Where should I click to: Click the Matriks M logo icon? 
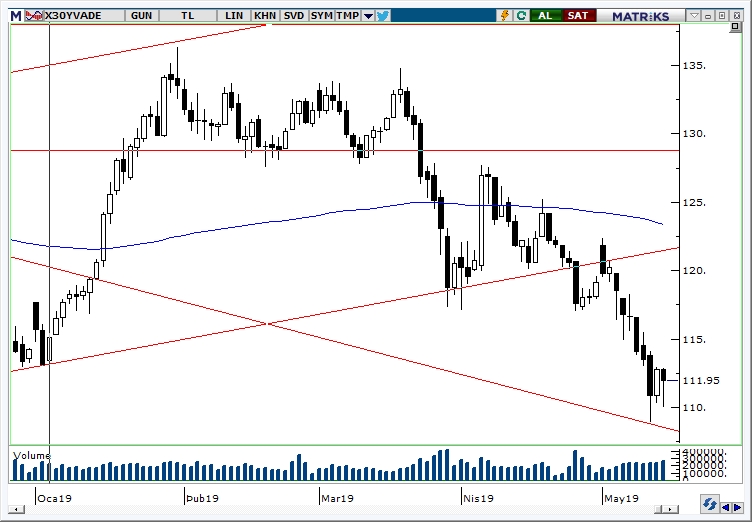pyautogui.click(x=16, y=16)
